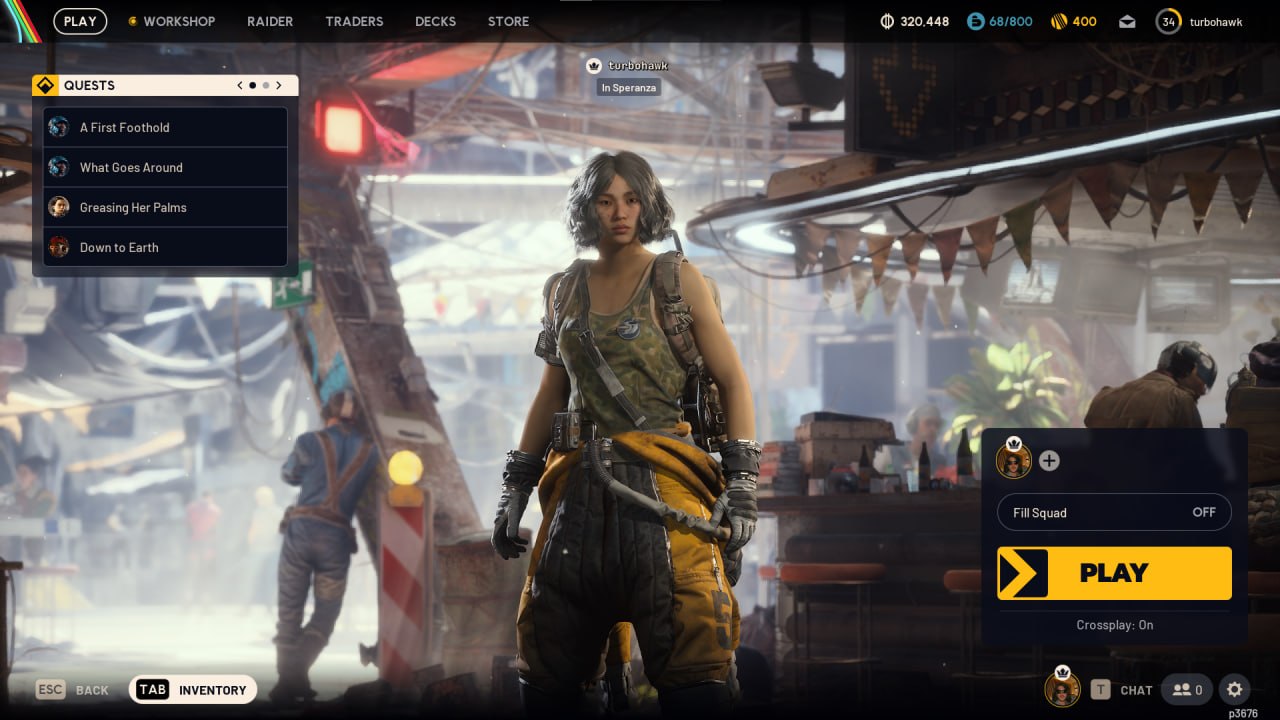Toggle the Crossplay: On setting
This screenshot has width=1280, height=720.
(1114, 625)
